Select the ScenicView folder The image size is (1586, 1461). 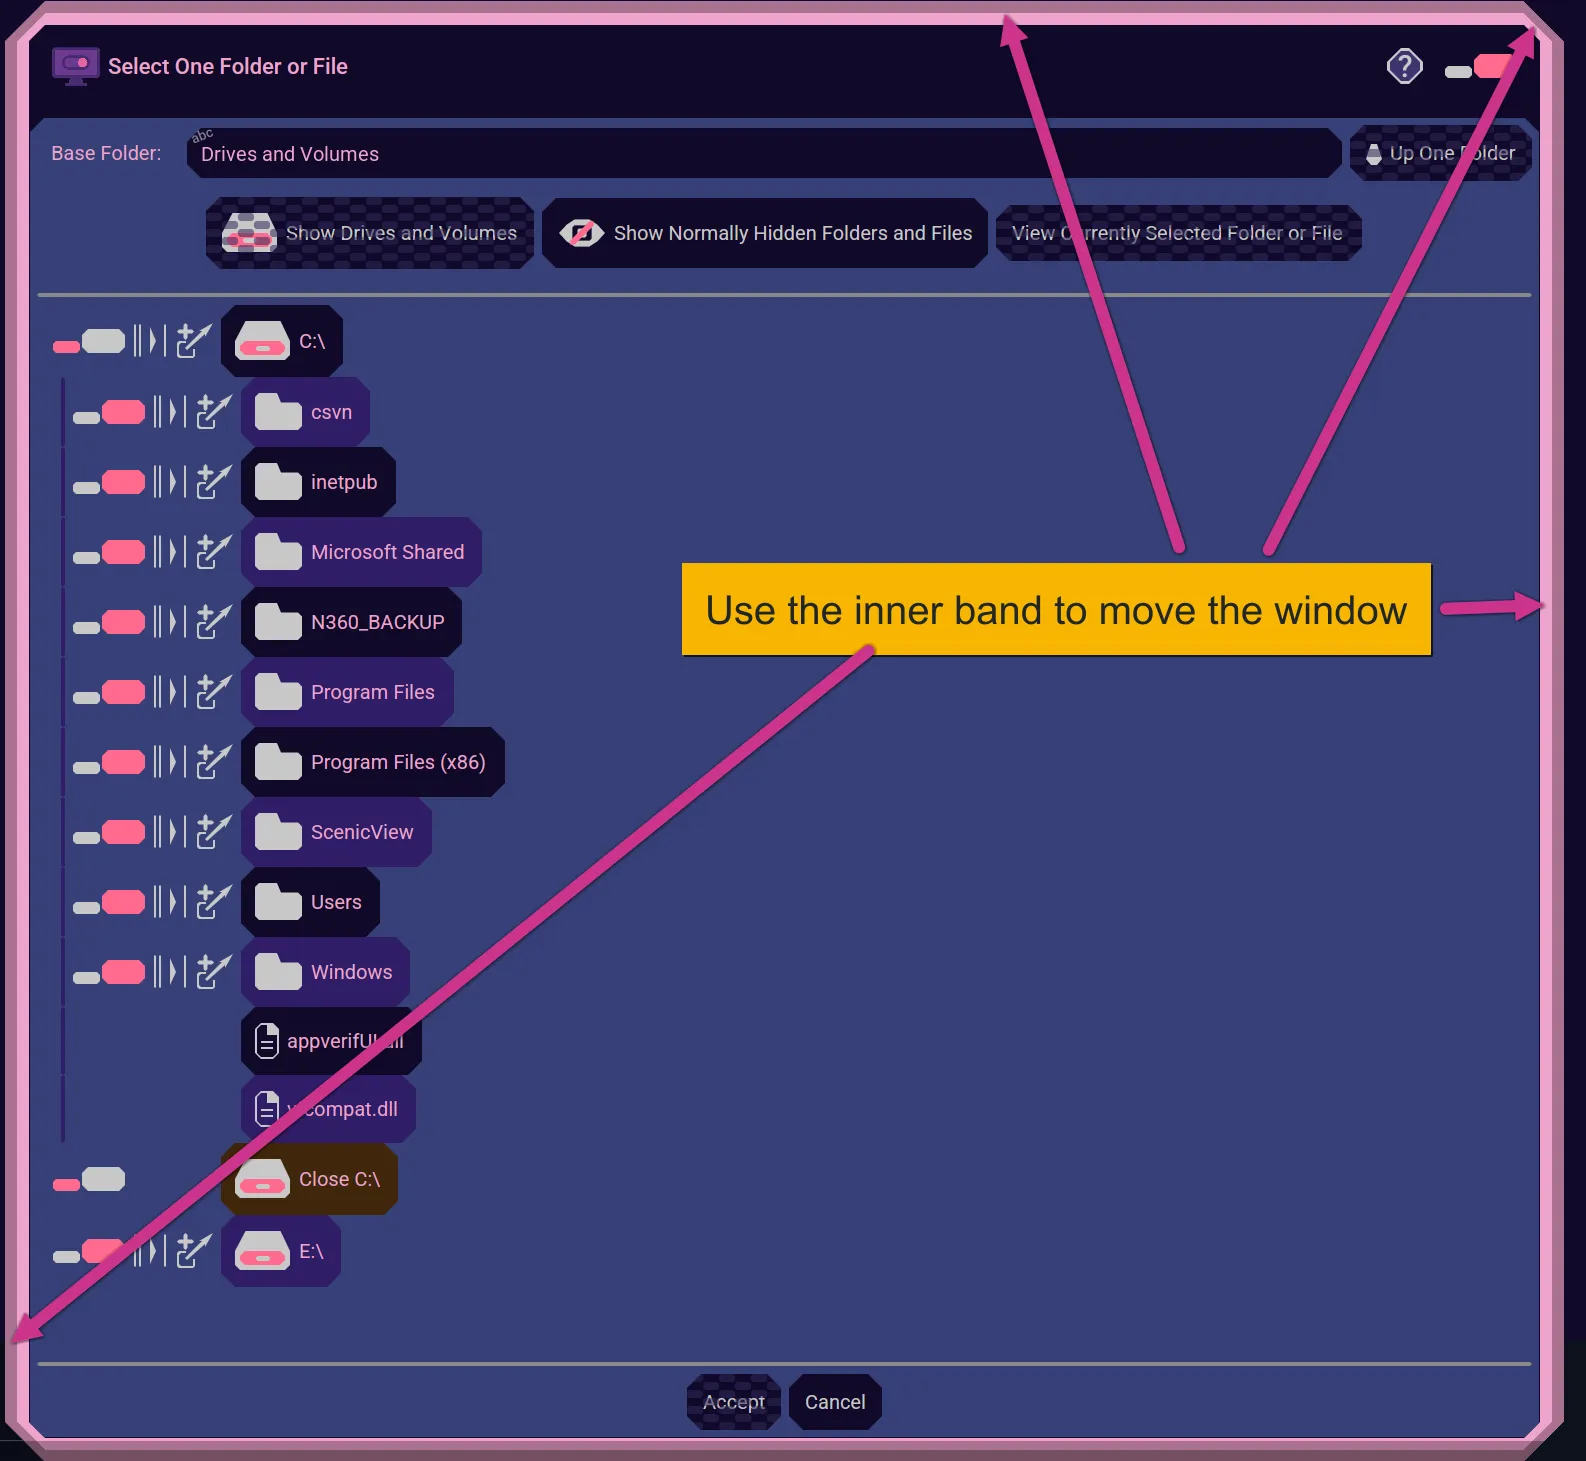(x=336, y=832)
